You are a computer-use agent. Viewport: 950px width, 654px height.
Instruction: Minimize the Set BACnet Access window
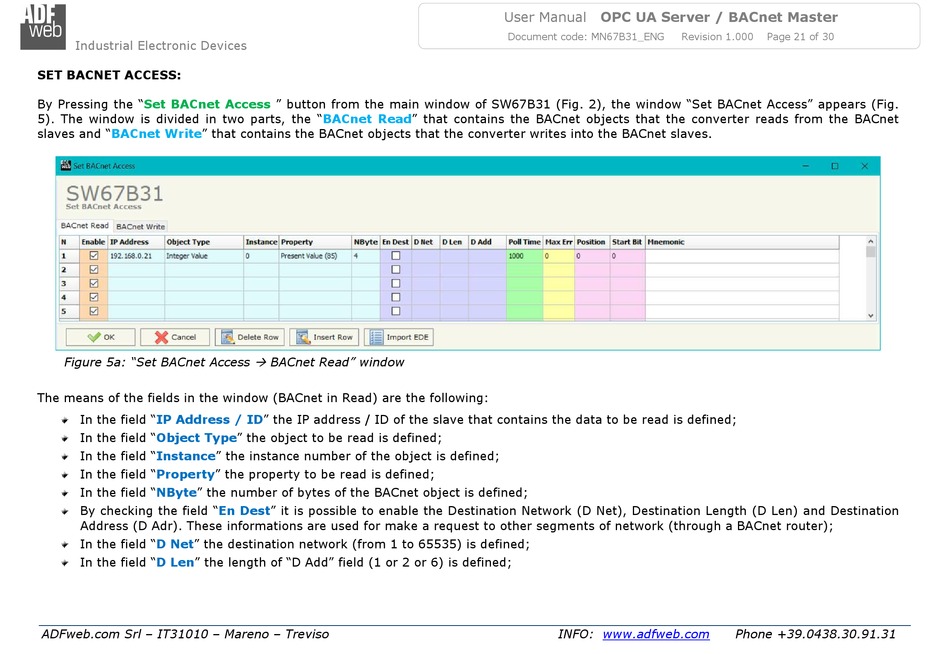805,165
